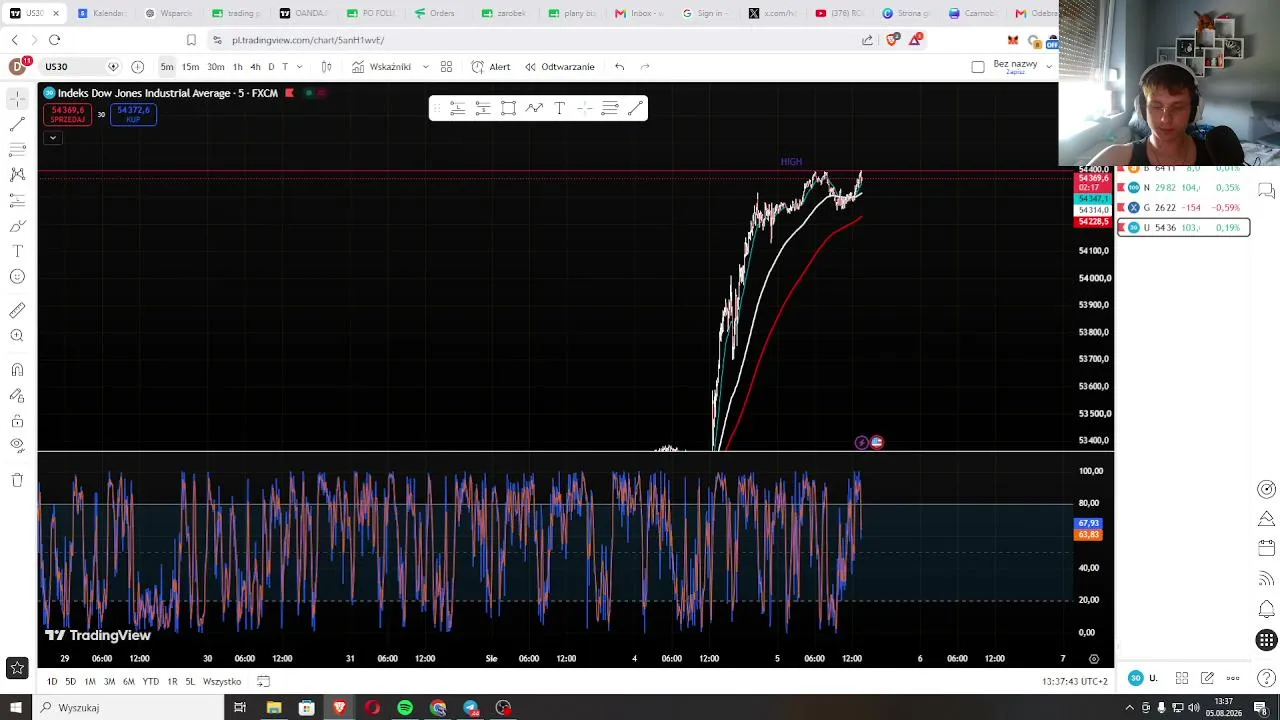The height and width of the screenshot is (720, 1280).
Task: Open Spotify from the taskbar
Action: (x=405, y=708)
